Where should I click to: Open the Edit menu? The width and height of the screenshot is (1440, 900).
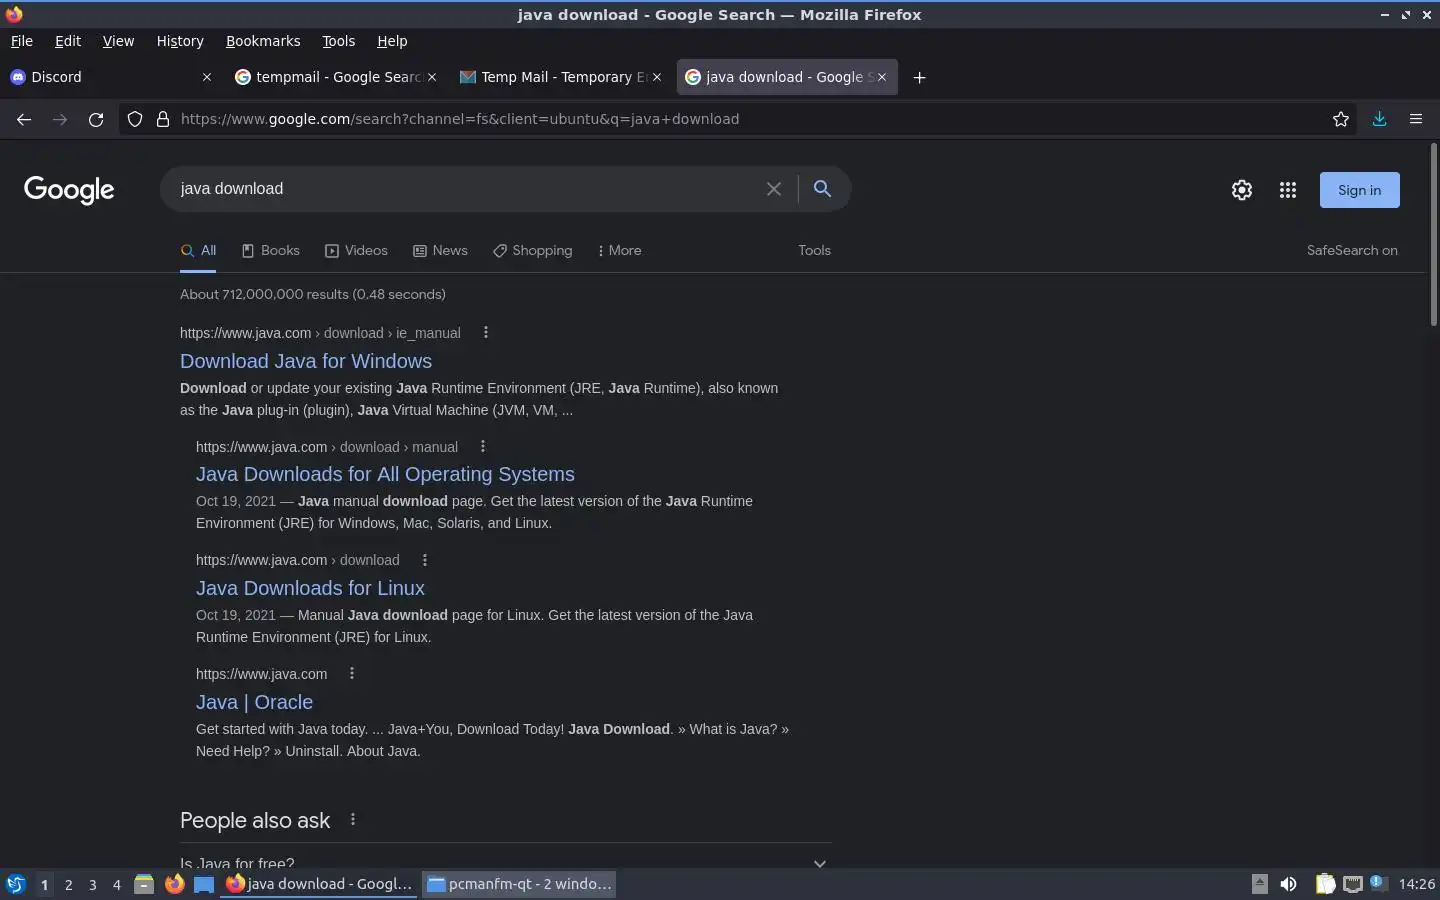(68, 41)
